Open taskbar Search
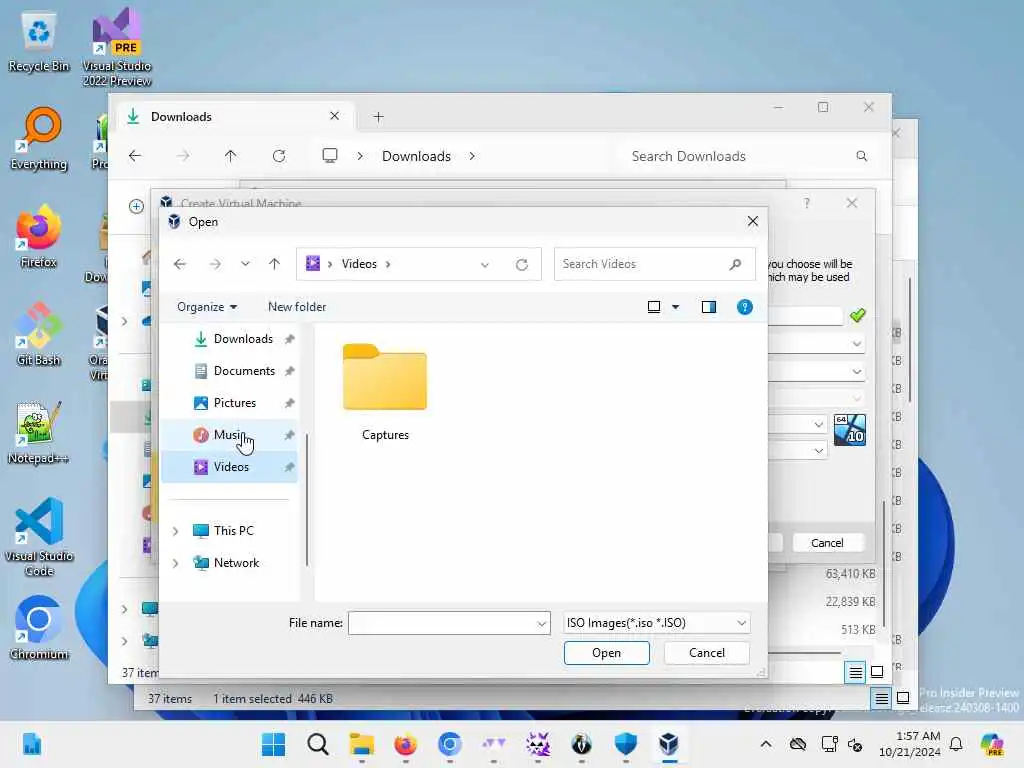 coord(318,744)
